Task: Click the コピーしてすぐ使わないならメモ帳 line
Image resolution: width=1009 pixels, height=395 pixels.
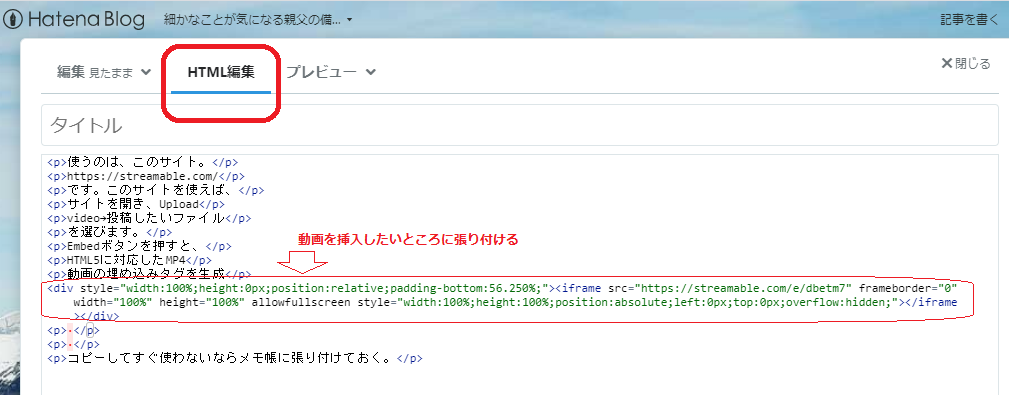Action: pyautogui.click(x=235, y=358)
